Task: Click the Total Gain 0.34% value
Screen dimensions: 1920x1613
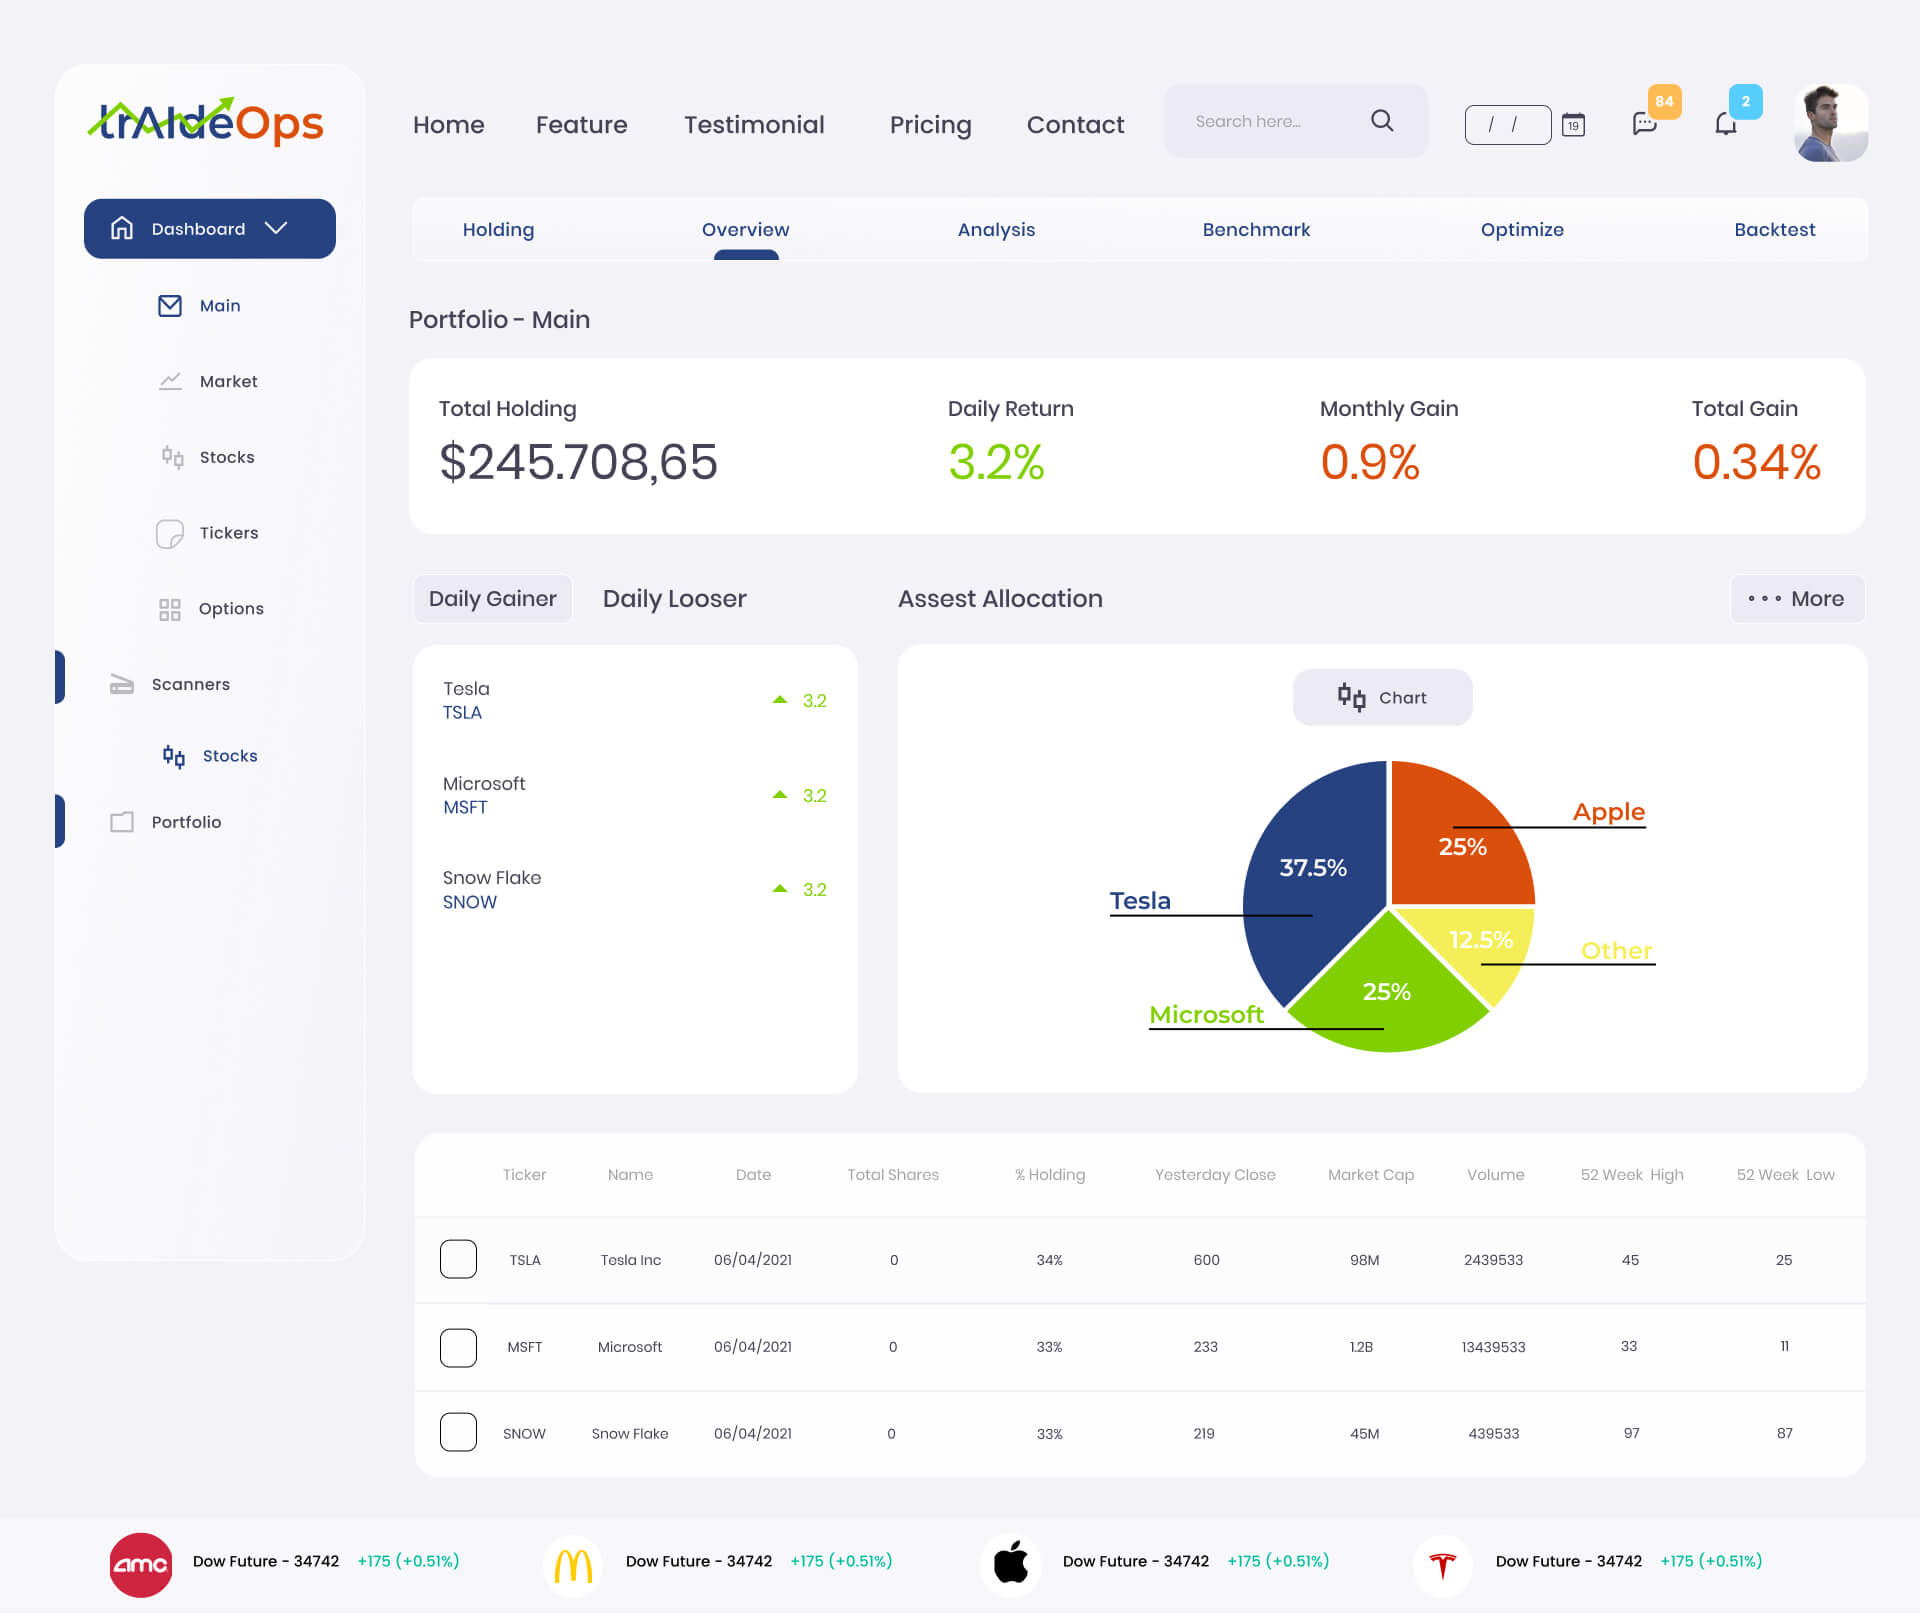Action: tap(1756, 462)
